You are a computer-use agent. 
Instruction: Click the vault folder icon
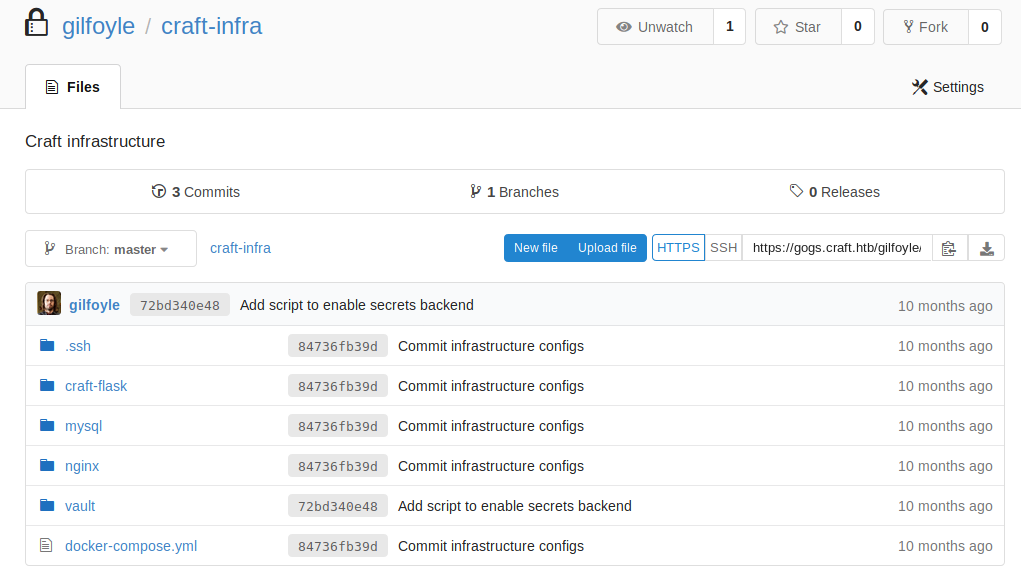[x=46, y=506]
